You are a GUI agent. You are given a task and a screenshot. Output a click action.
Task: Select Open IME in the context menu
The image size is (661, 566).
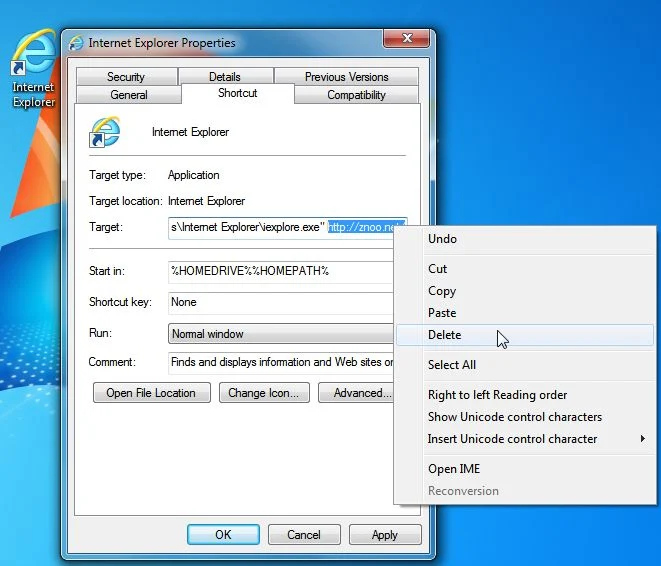(x=525, y=469)
